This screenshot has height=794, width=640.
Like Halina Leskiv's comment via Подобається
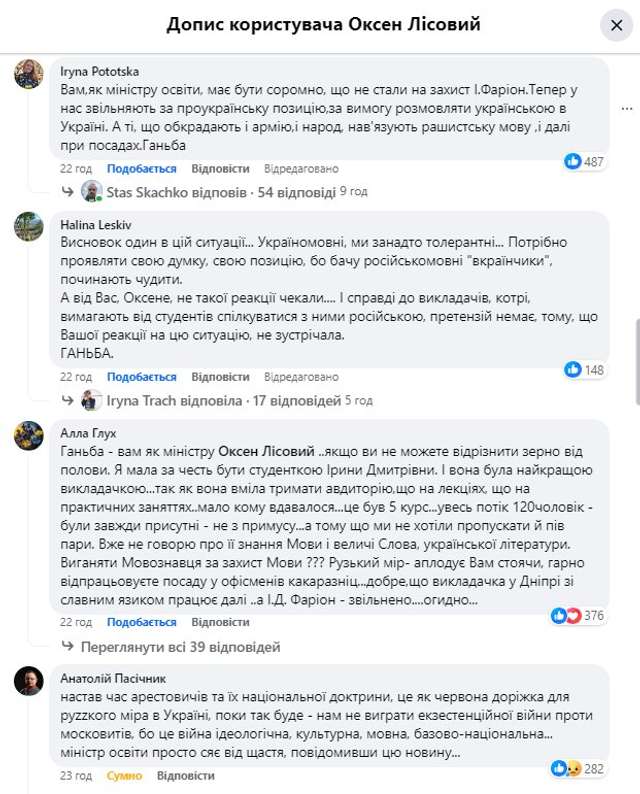(x=141, y=377)
